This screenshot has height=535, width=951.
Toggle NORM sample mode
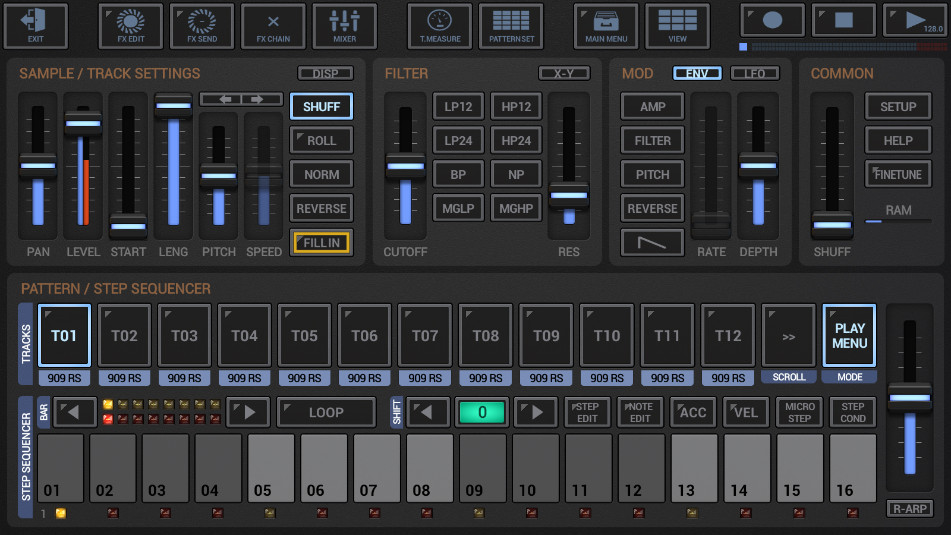[x=321, y=175]
